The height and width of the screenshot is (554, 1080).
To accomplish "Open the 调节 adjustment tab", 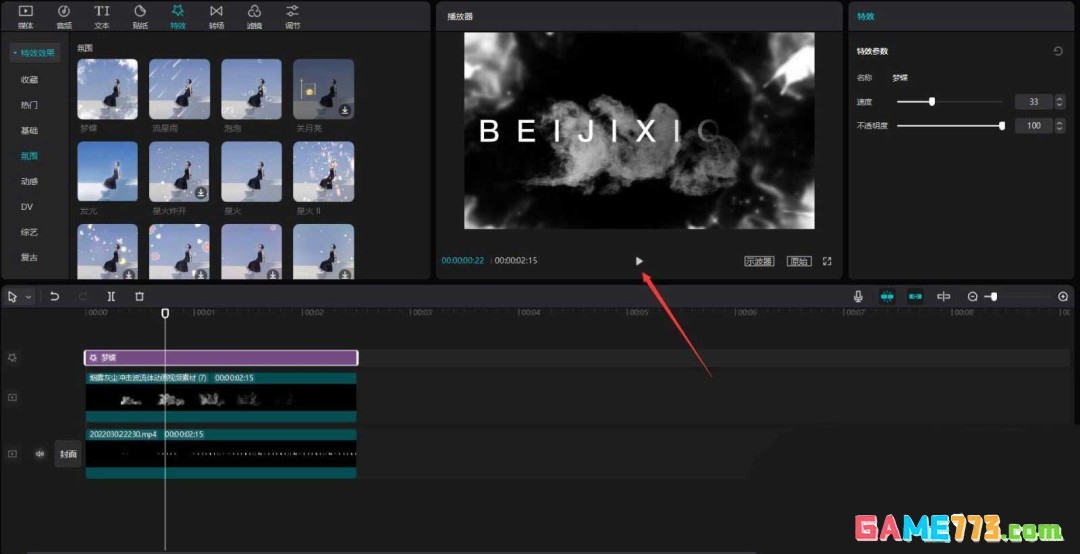I will tap(293, 17).
